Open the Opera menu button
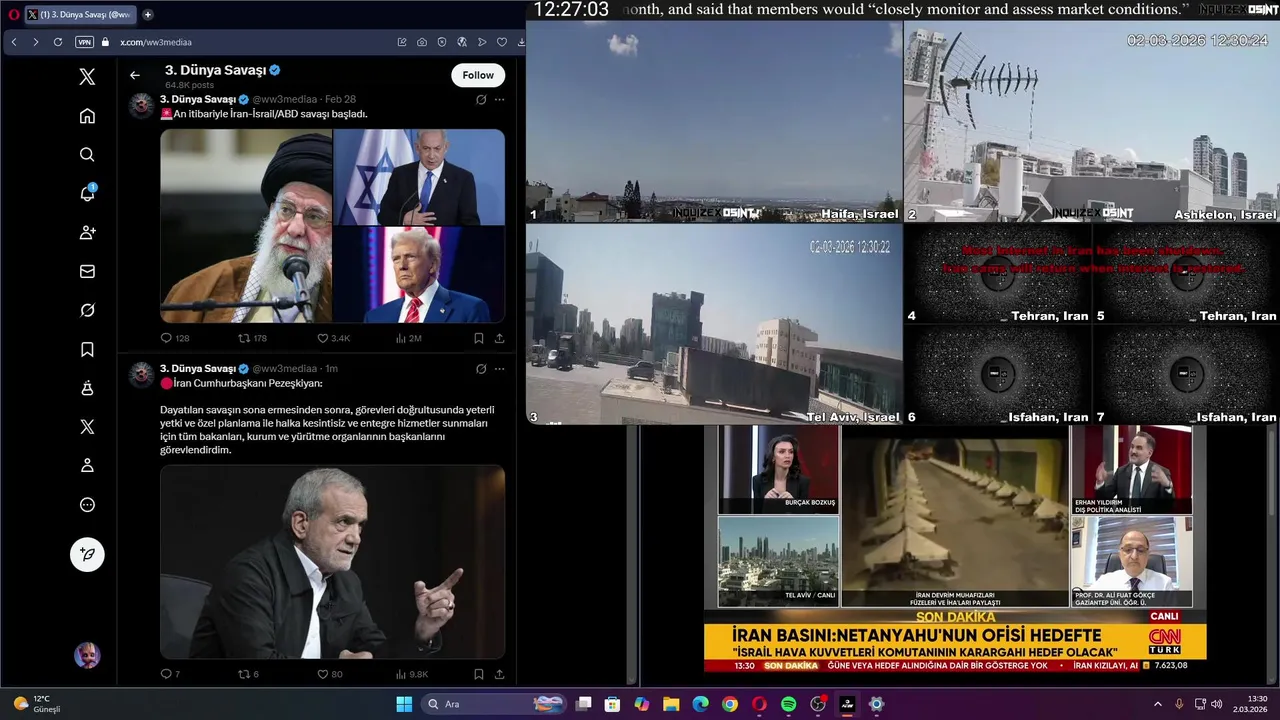 13,14
